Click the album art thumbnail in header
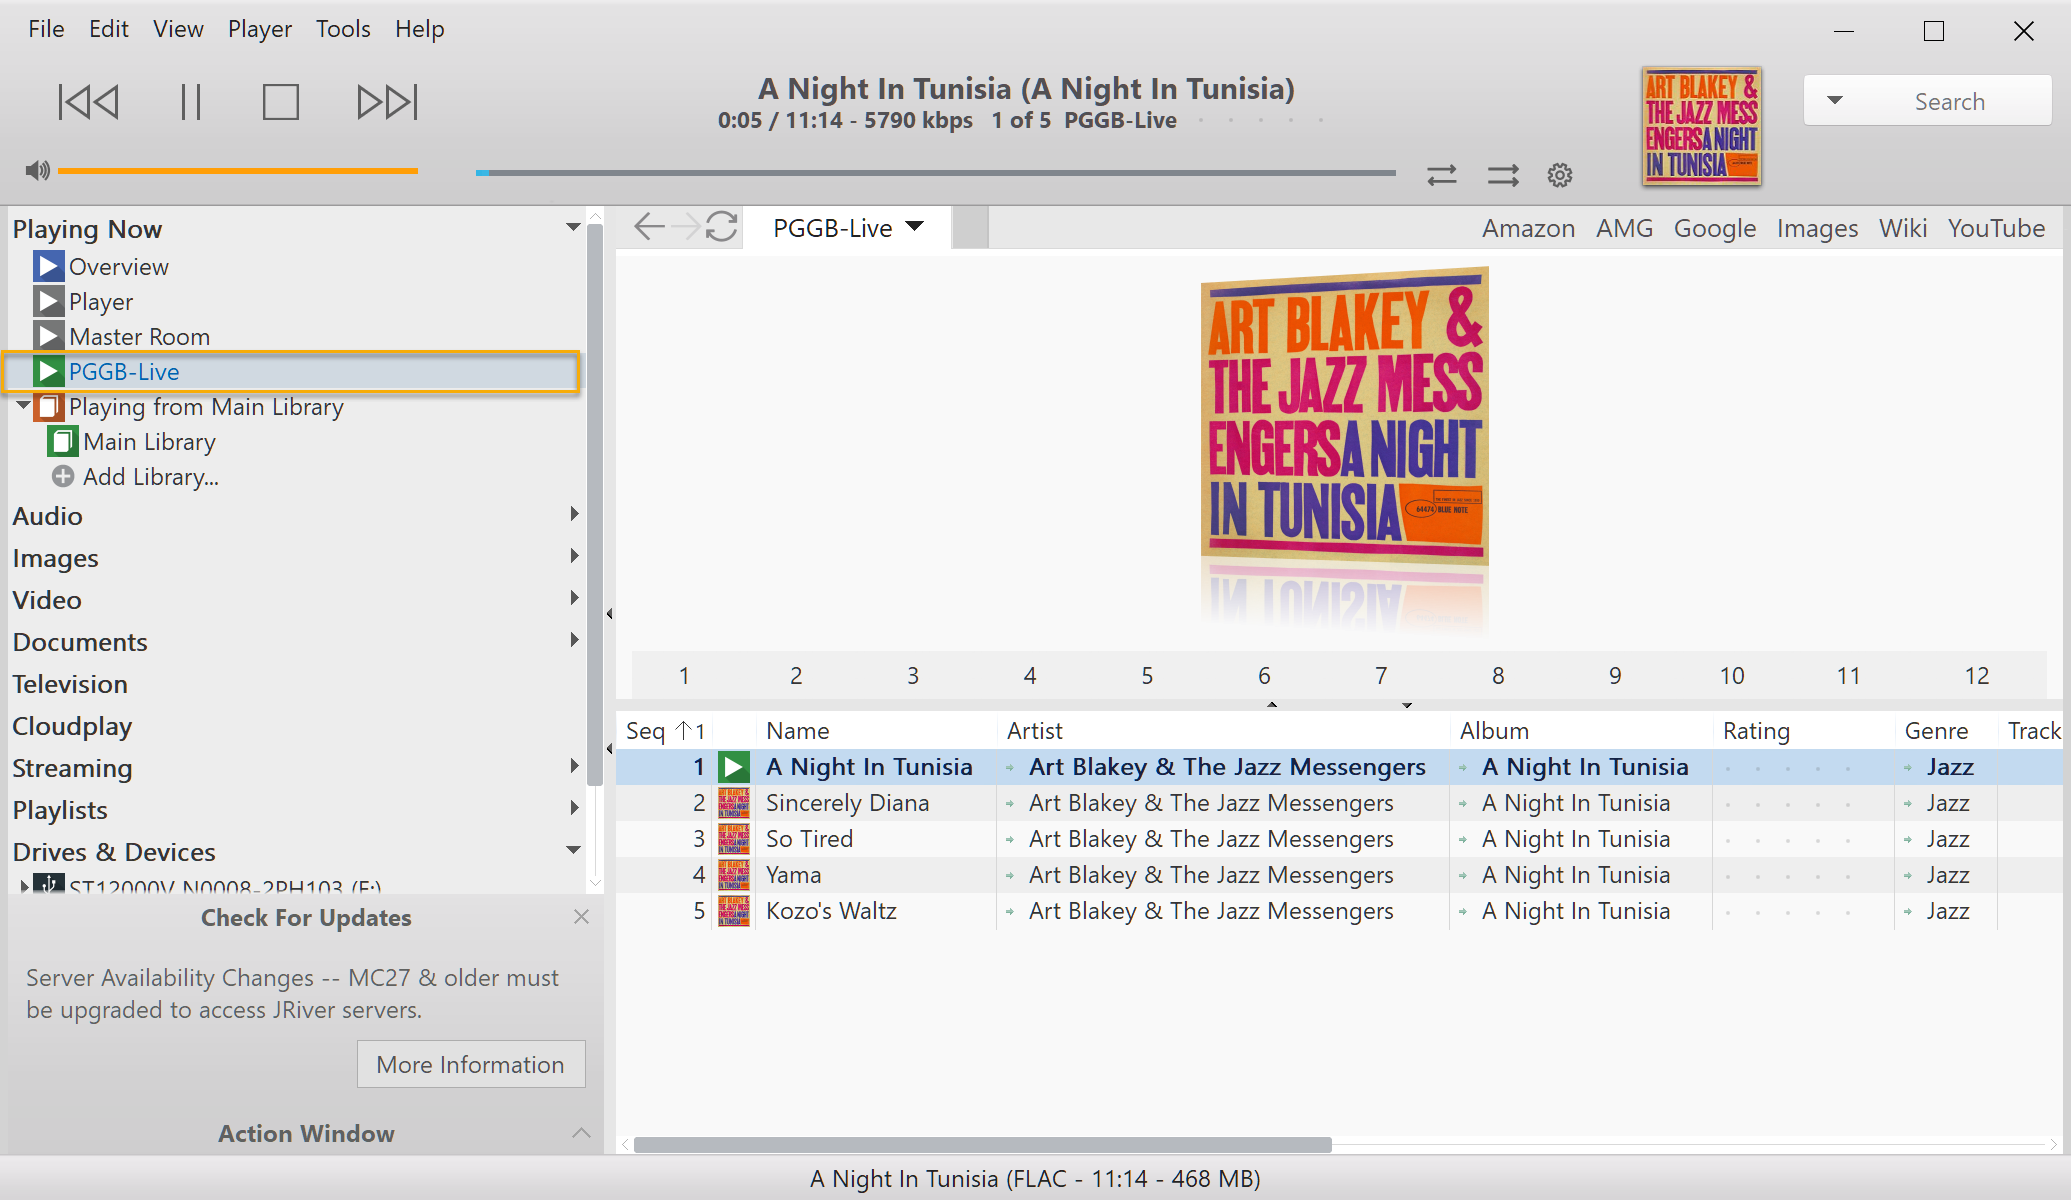The width and height of the screenshot is (2071, 1200). click(1701, 126)
